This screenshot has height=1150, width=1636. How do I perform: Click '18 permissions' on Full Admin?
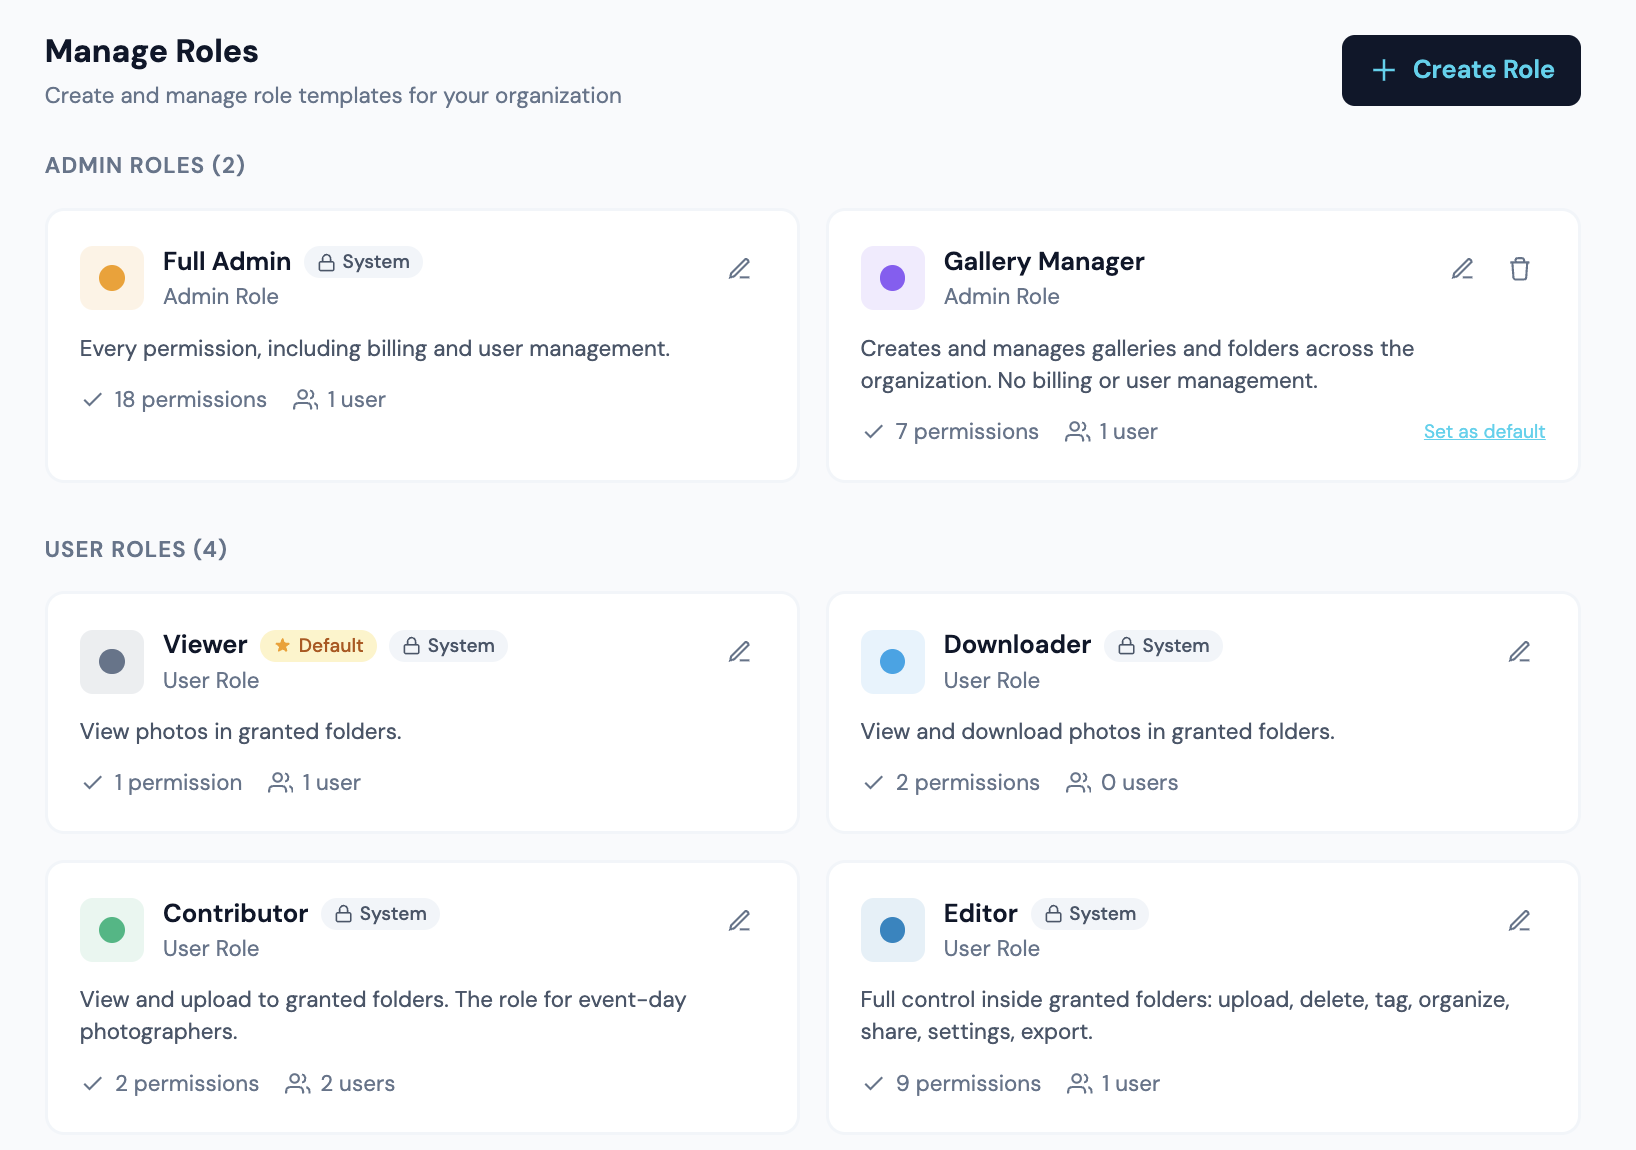[175, 400]
